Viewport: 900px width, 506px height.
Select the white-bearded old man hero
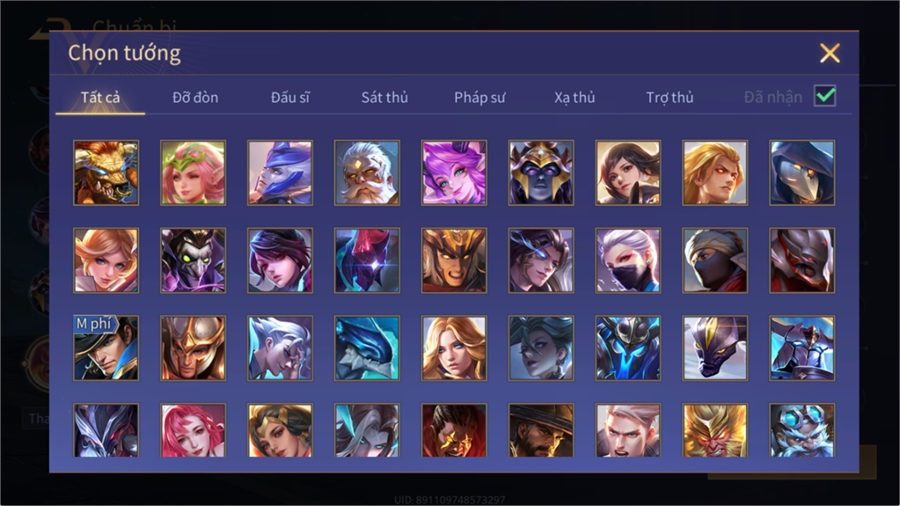pos(367,173)
